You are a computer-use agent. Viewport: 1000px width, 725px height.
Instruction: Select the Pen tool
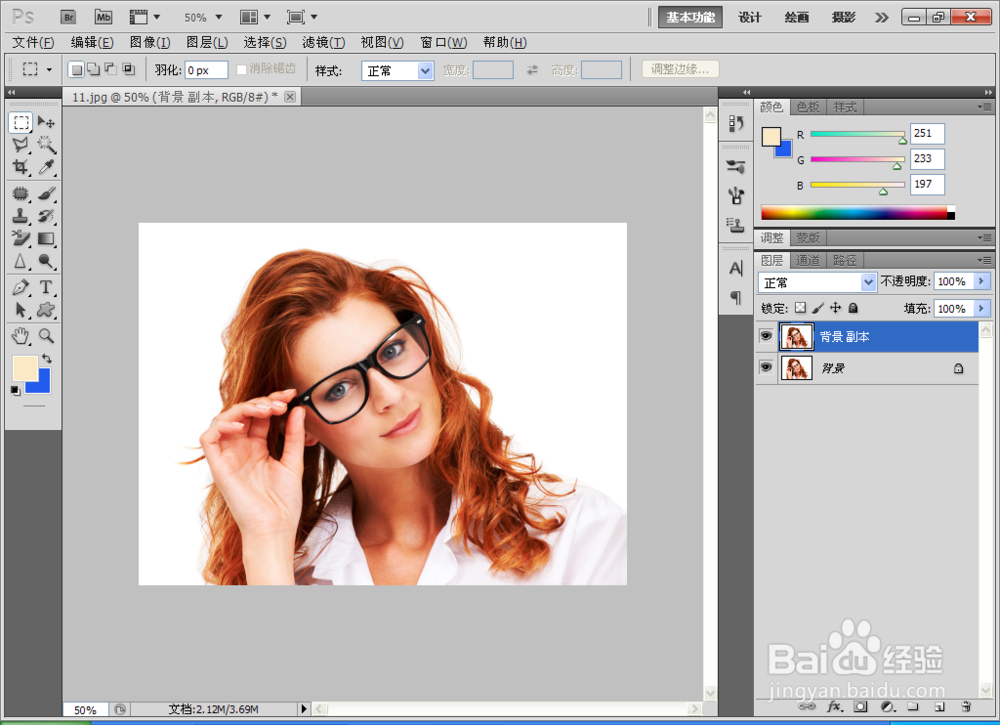click(x=21, y=287)
